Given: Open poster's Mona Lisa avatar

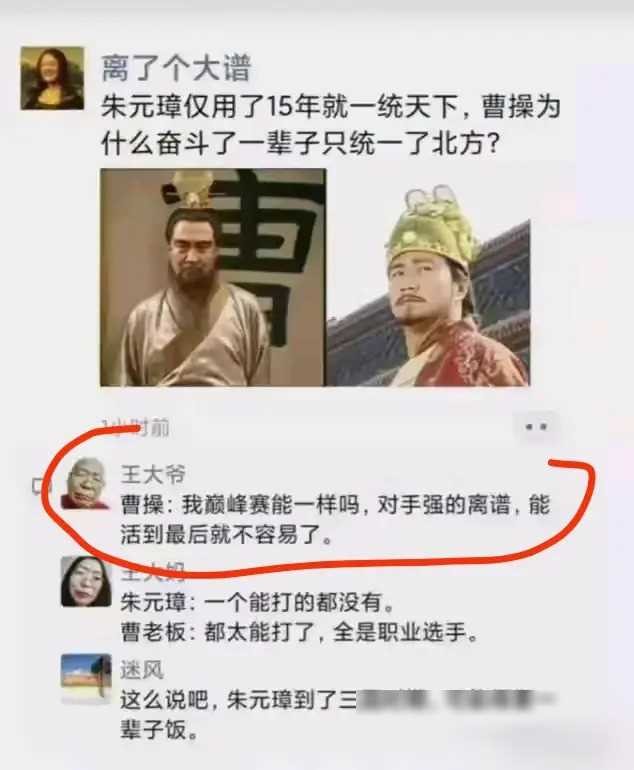Looking at the screenshot, I should pos(52,78).
